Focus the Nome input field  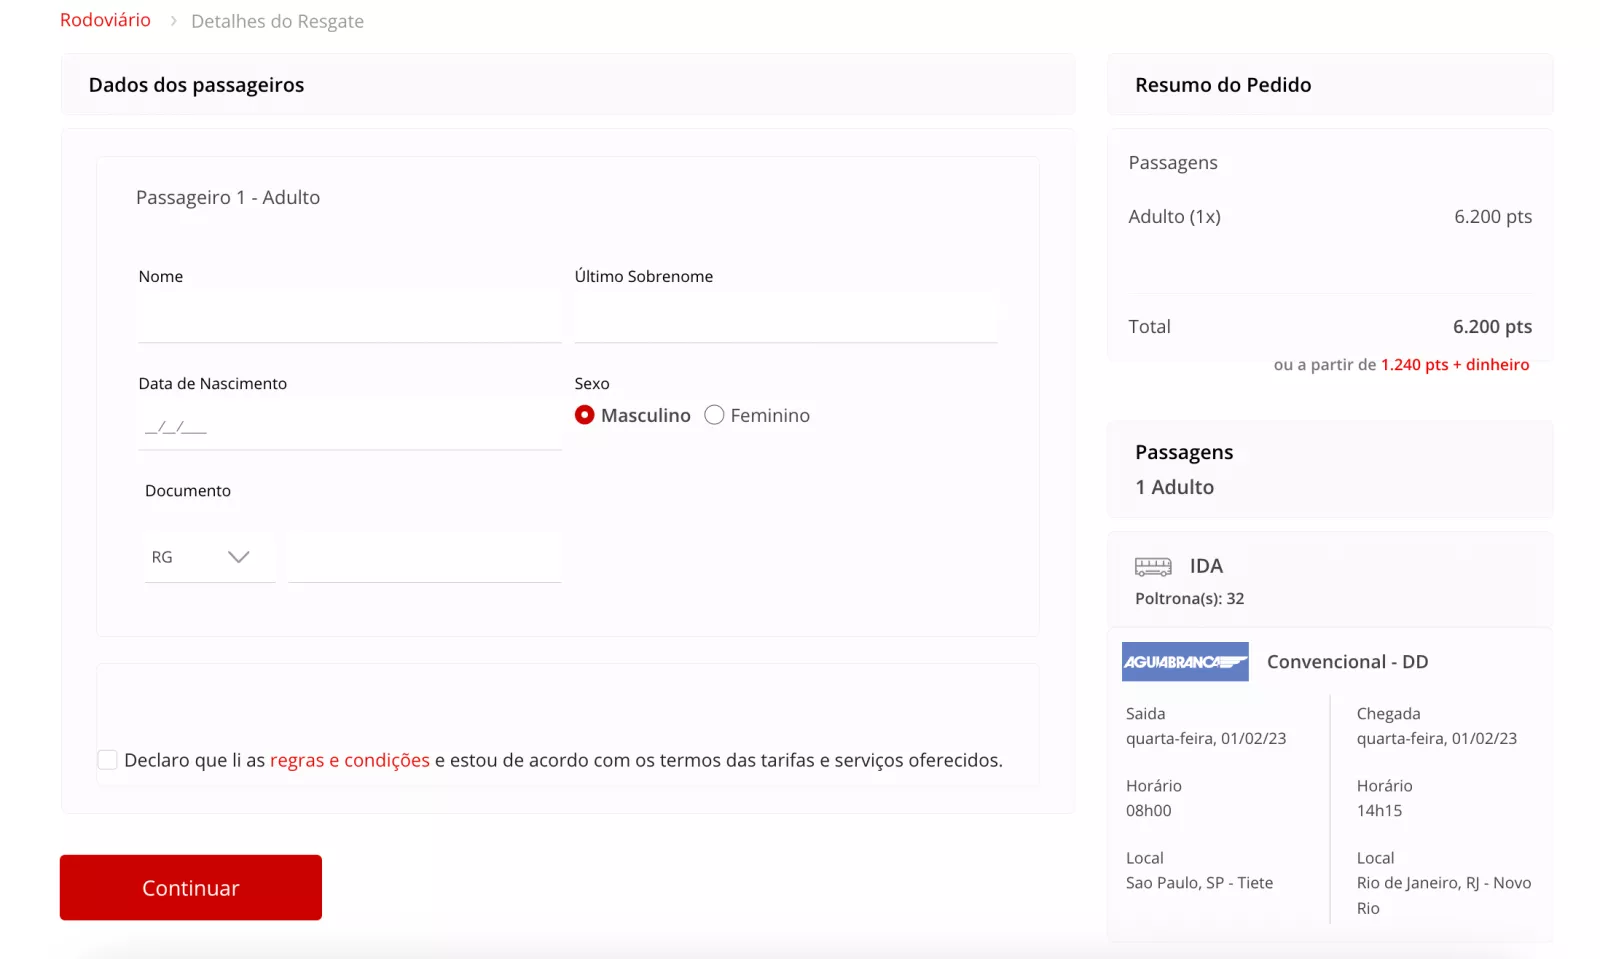pos(350,318)
